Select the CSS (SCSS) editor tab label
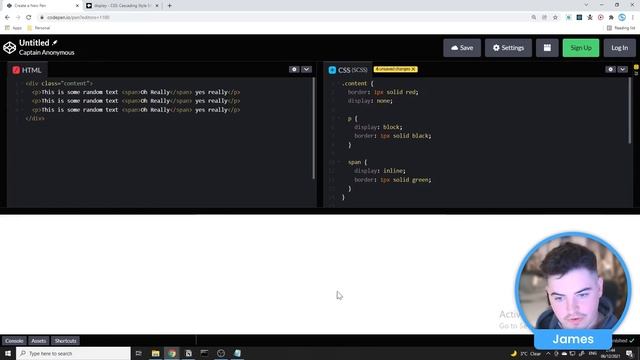 click(348, 70)
